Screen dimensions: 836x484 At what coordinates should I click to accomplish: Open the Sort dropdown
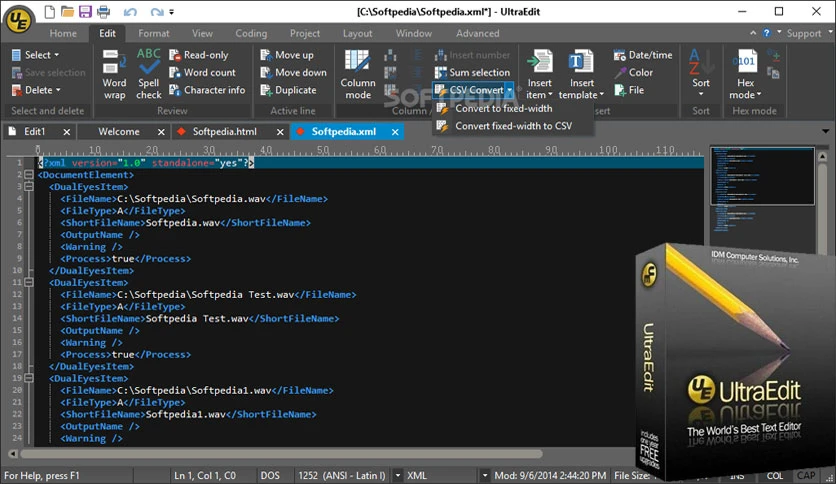tap(701, 94)
